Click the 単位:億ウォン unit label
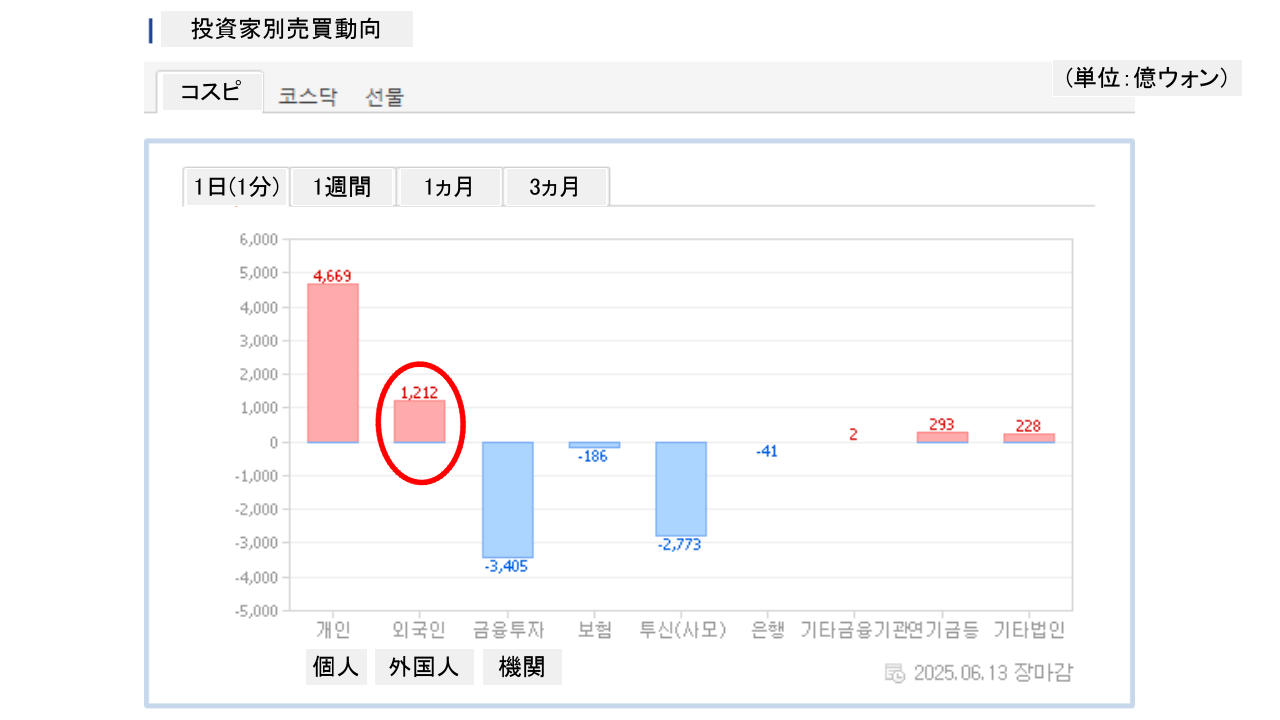This screenshot has width=1280, height=720. pos(1146,78)
